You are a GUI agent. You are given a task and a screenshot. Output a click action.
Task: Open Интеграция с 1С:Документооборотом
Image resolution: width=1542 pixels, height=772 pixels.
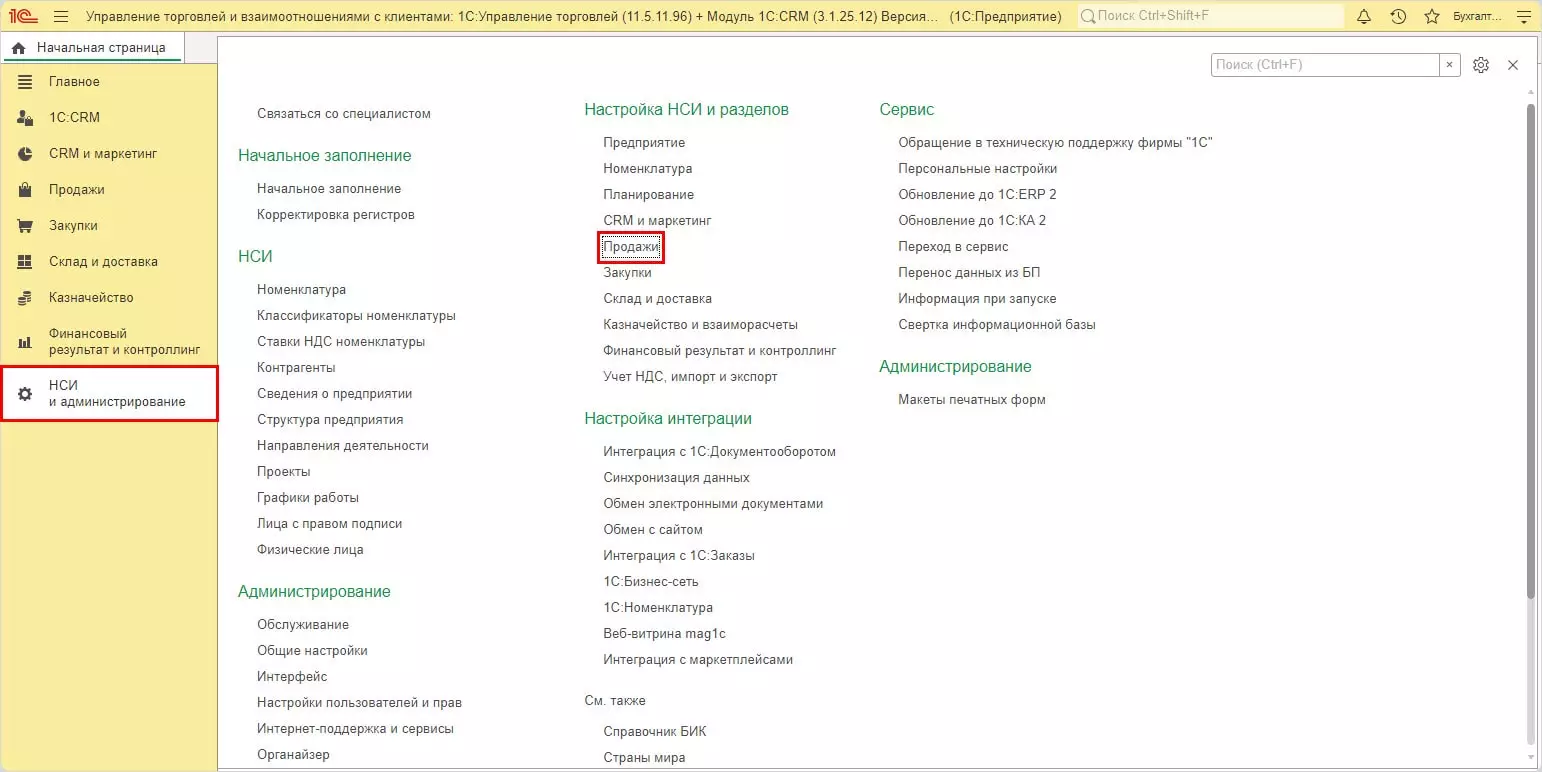click(719, 452)
